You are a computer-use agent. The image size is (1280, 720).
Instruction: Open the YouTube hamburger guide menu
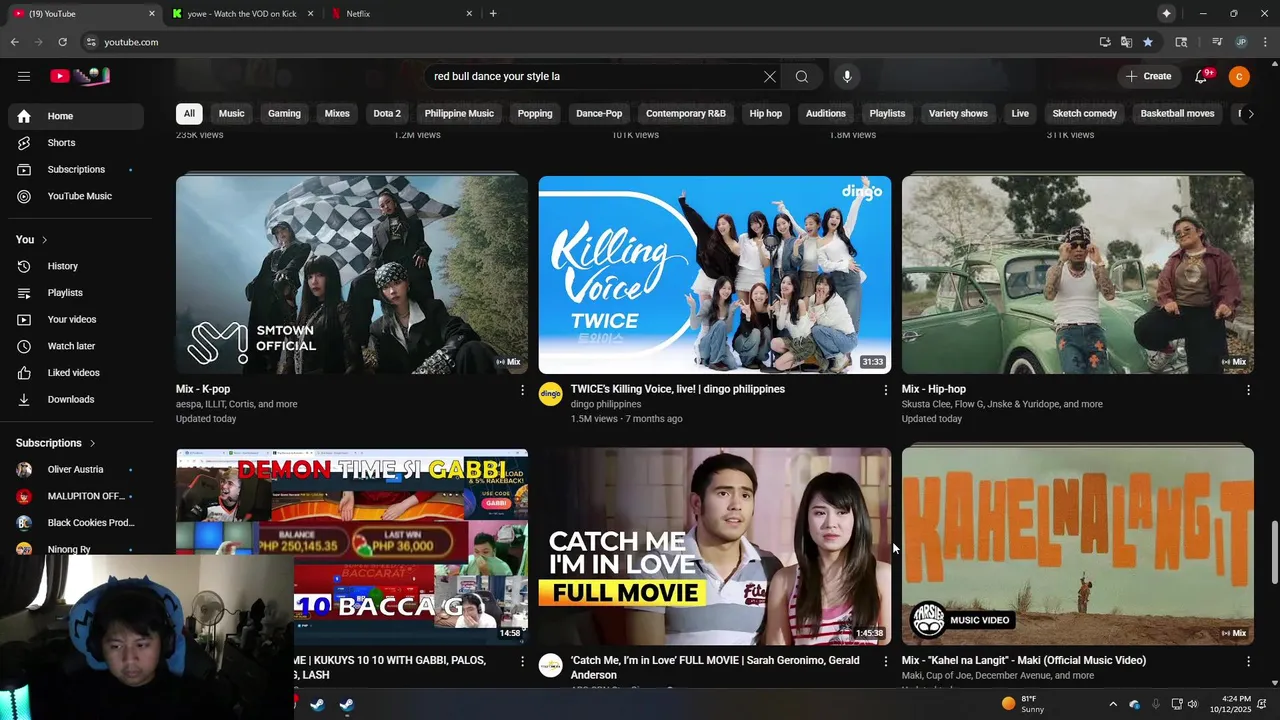point(24,76)
